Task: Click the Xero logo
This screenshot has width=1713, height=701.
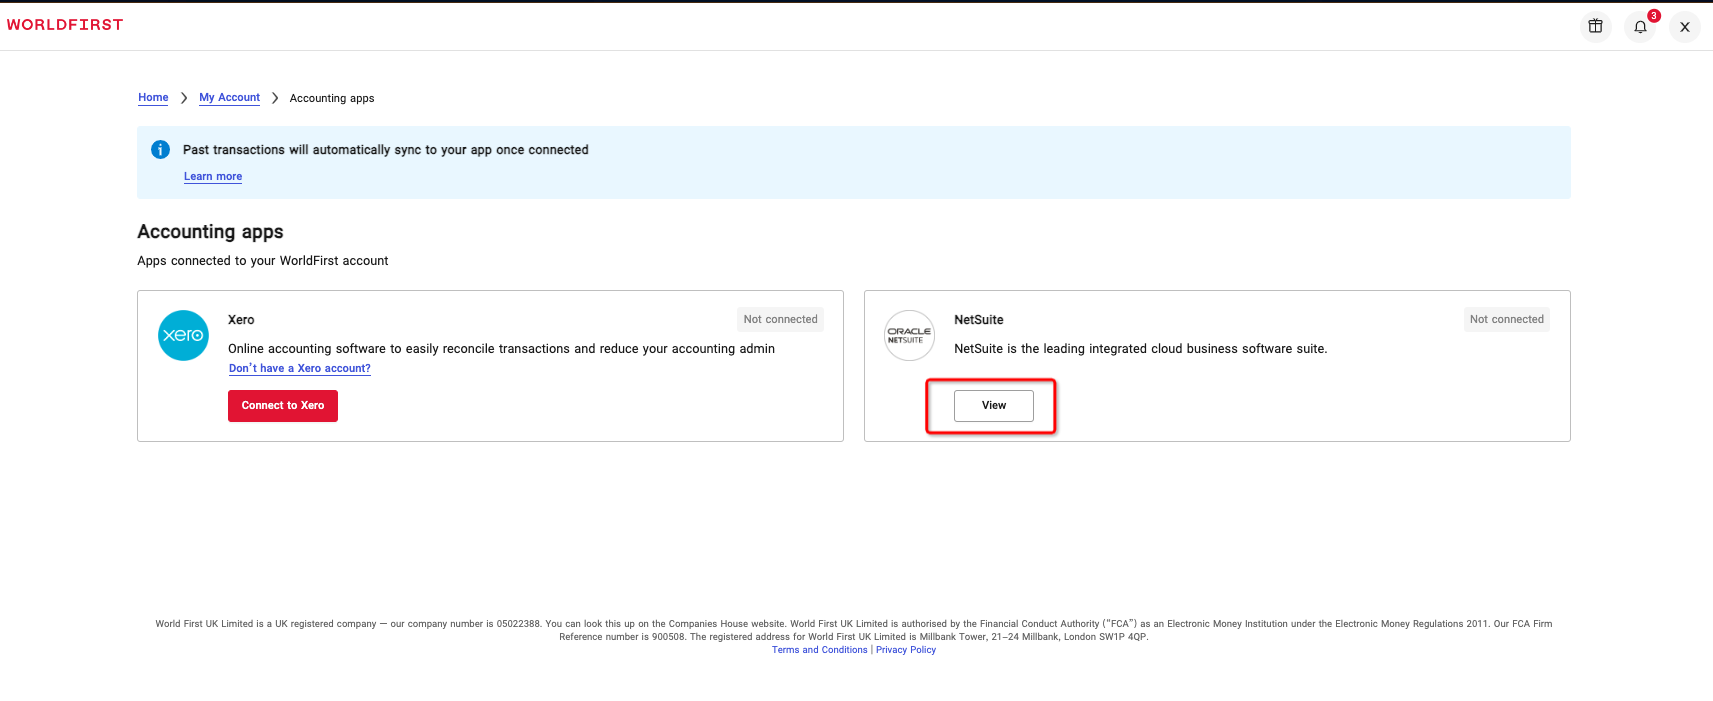Action: (184, 335)
